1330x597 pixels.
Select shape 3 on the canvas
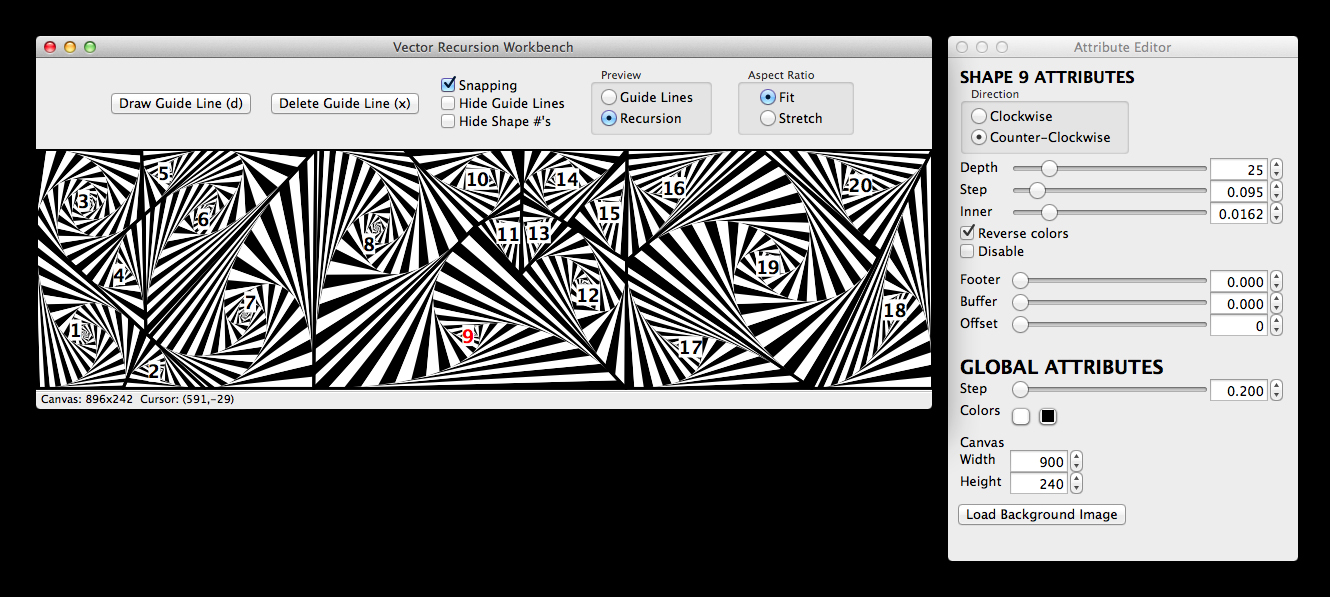click(82, 202)
